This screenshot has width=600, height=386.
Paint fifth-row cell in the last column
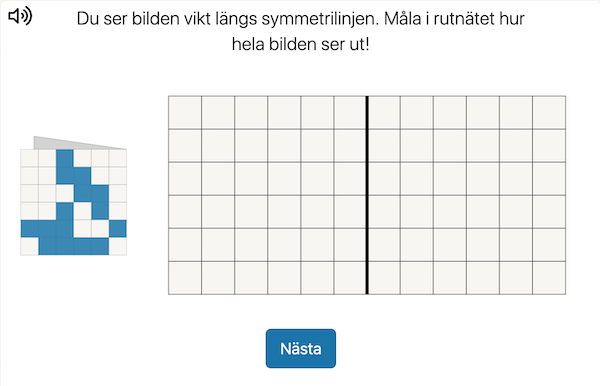[549, 245]
